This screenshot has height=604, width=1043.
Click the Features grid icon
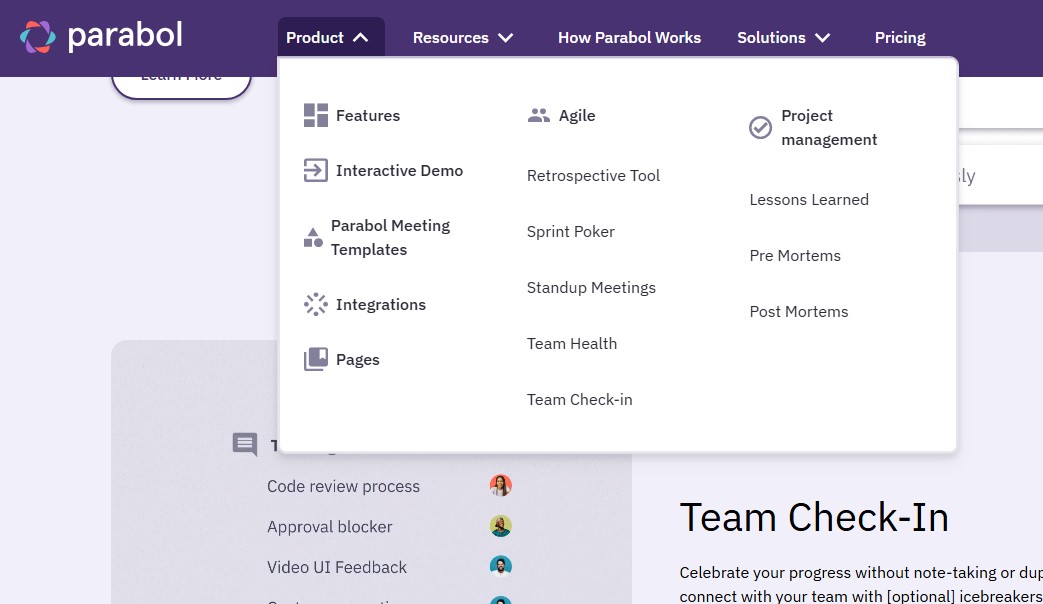point(315,115)
